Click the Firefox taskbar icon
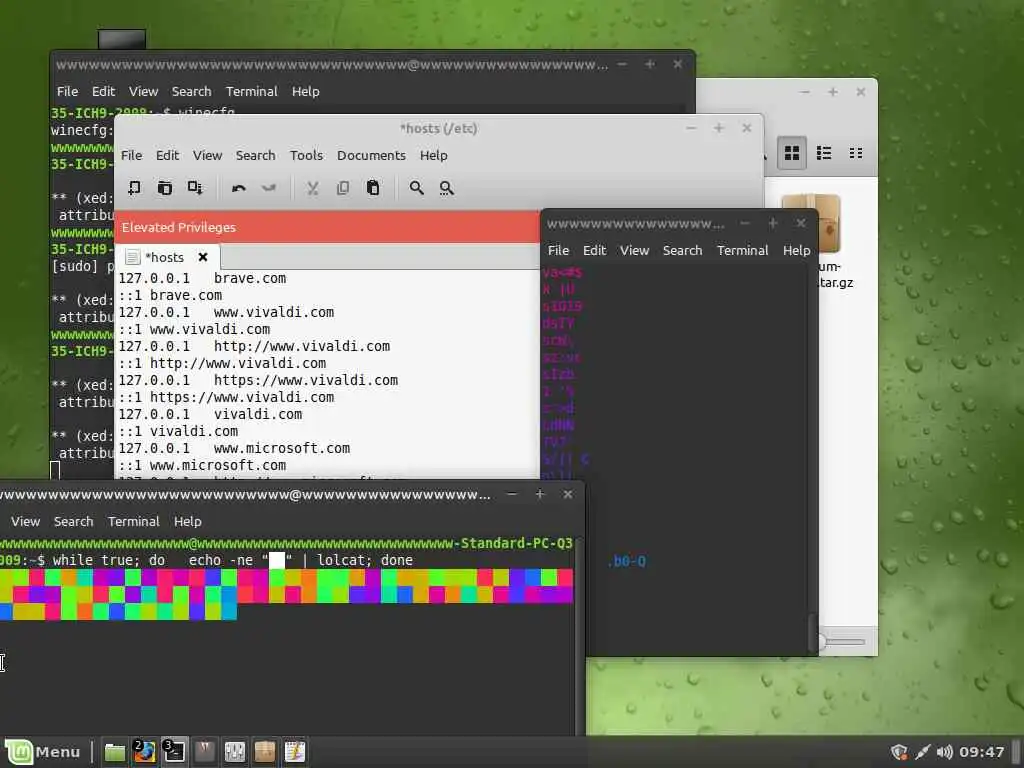The width and height of the screenshot is (1024, 768). pyautogui.click(x=144, y=752)
